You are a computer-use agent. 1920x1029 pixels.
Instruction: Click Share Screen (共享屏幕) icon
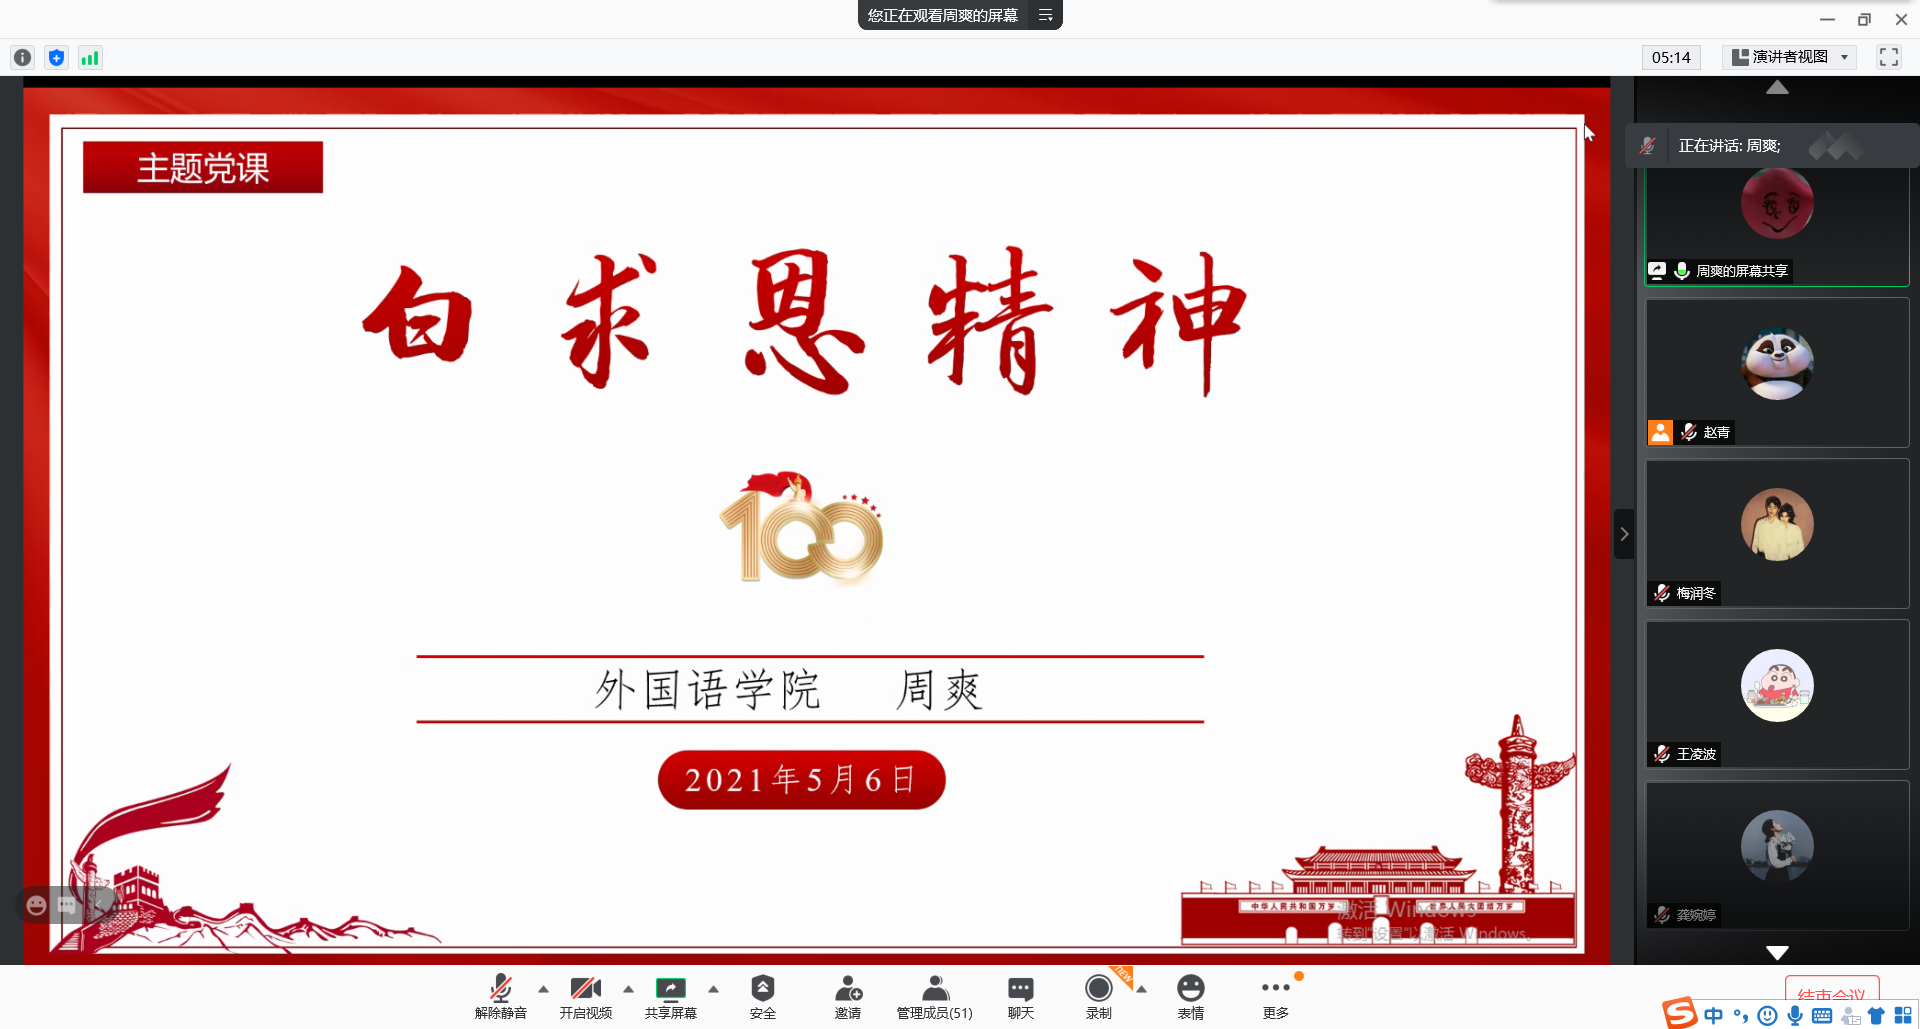click(670, 996)
